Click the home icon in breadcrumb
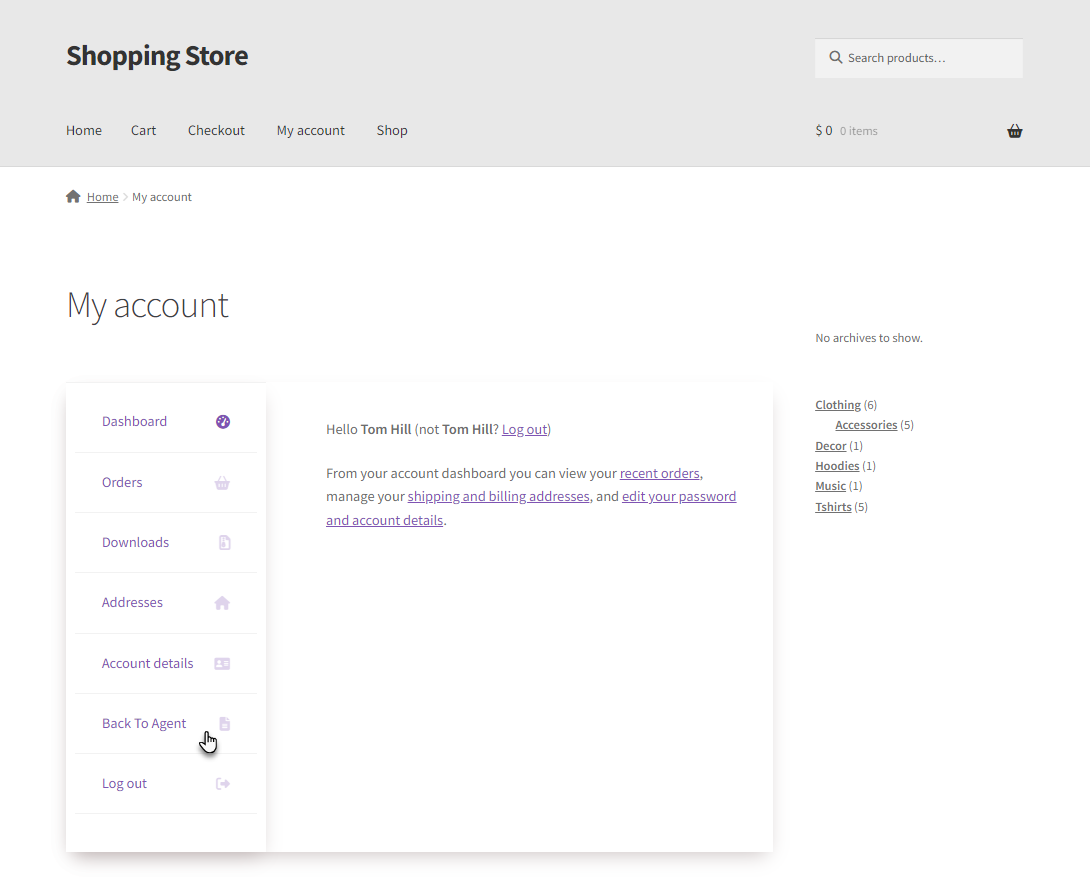 point(73,197)
